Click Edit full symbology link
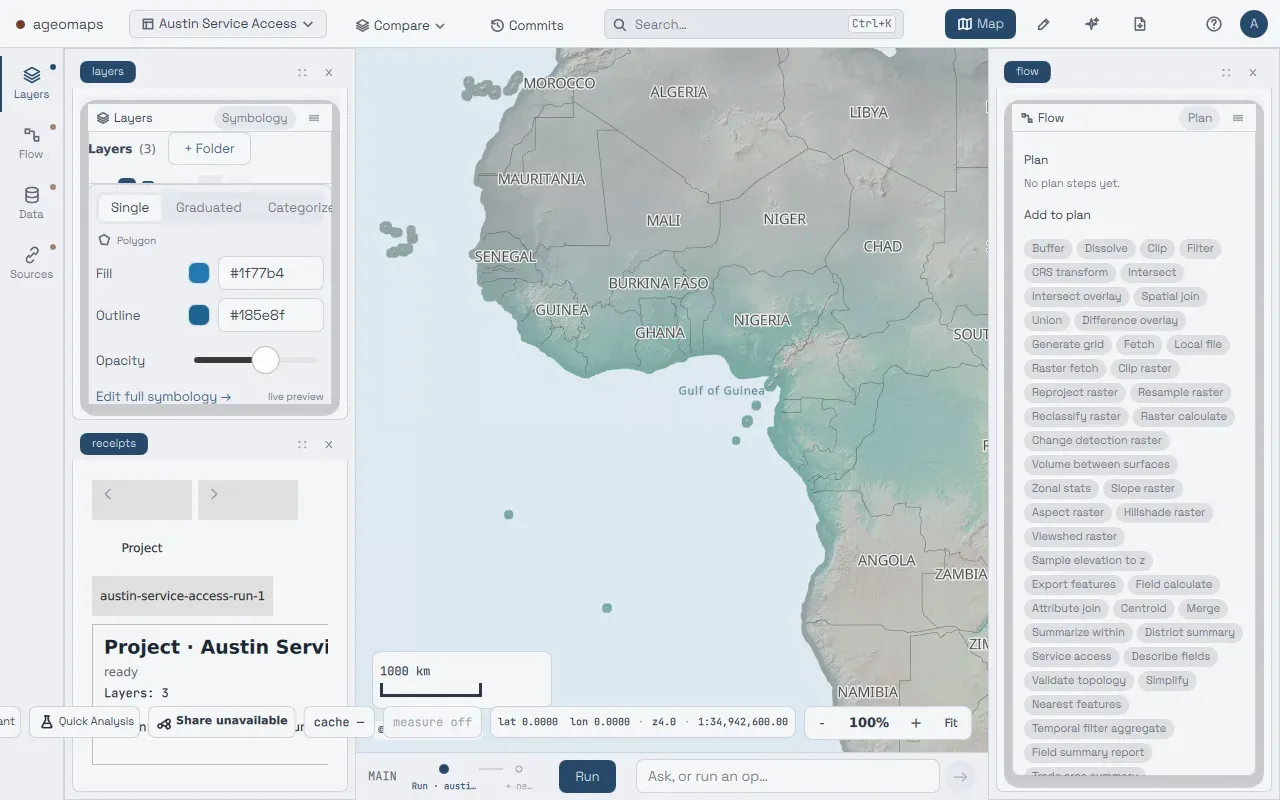1280x800 pixels. pos(164,397)
